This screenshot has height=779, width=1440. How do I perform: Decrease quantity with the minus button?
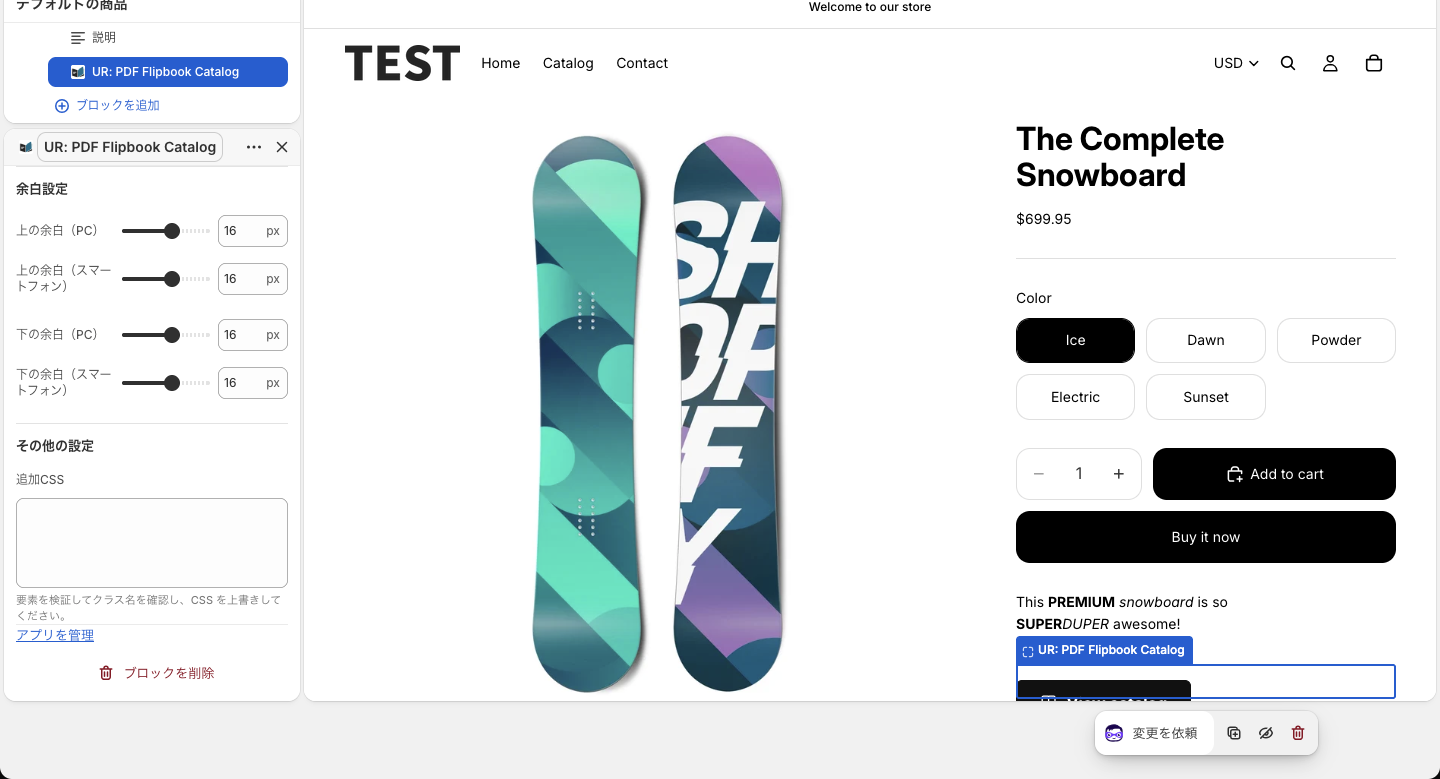pyautogui.click(x=1039, y=474)
